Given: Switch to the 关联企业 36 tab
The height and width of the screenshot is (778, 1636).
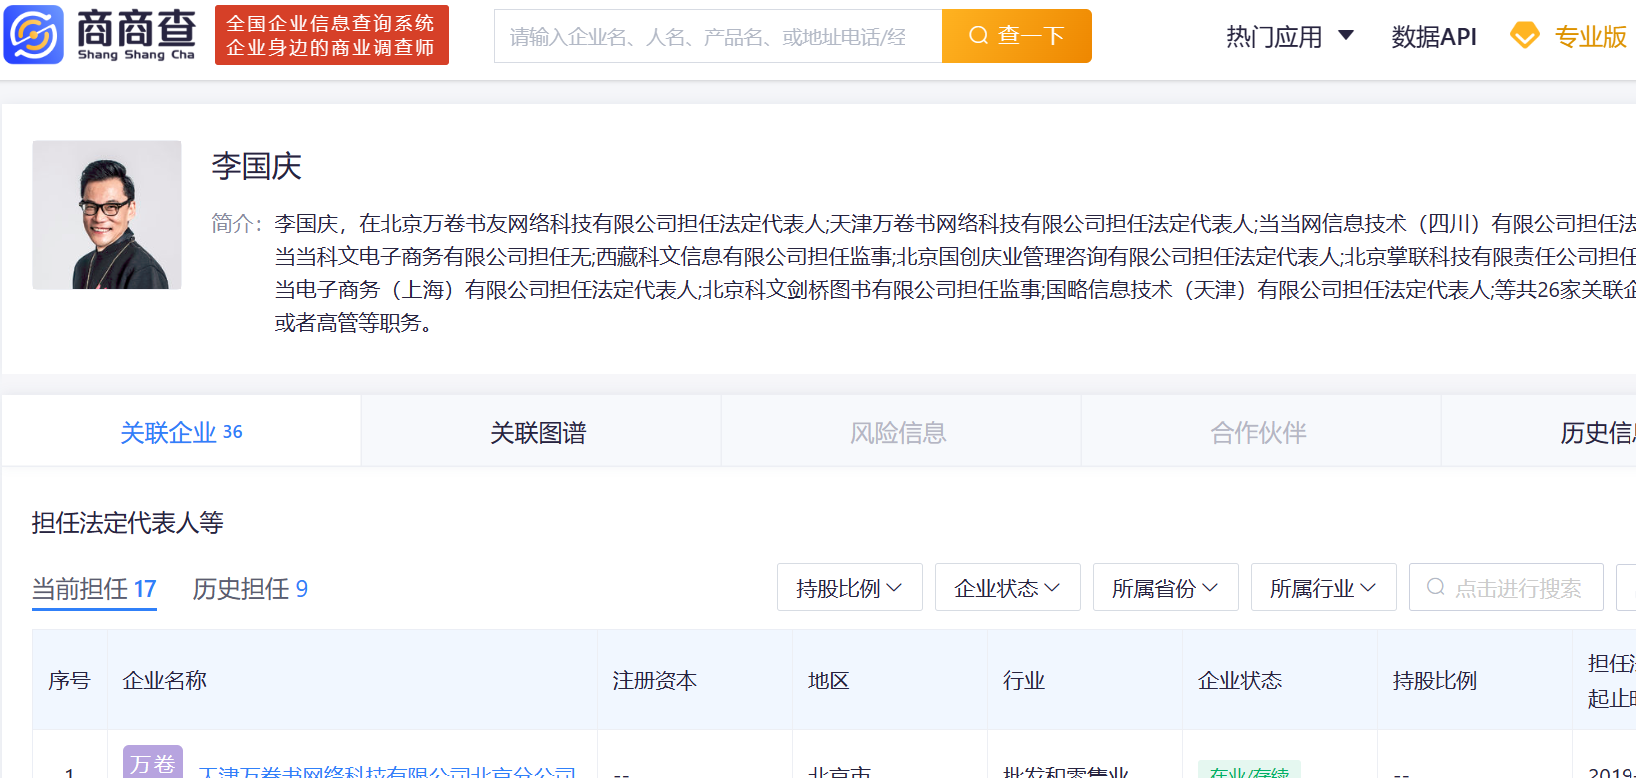Looking at the screenshot, I should pyautogui.click(x=181, y=432).
